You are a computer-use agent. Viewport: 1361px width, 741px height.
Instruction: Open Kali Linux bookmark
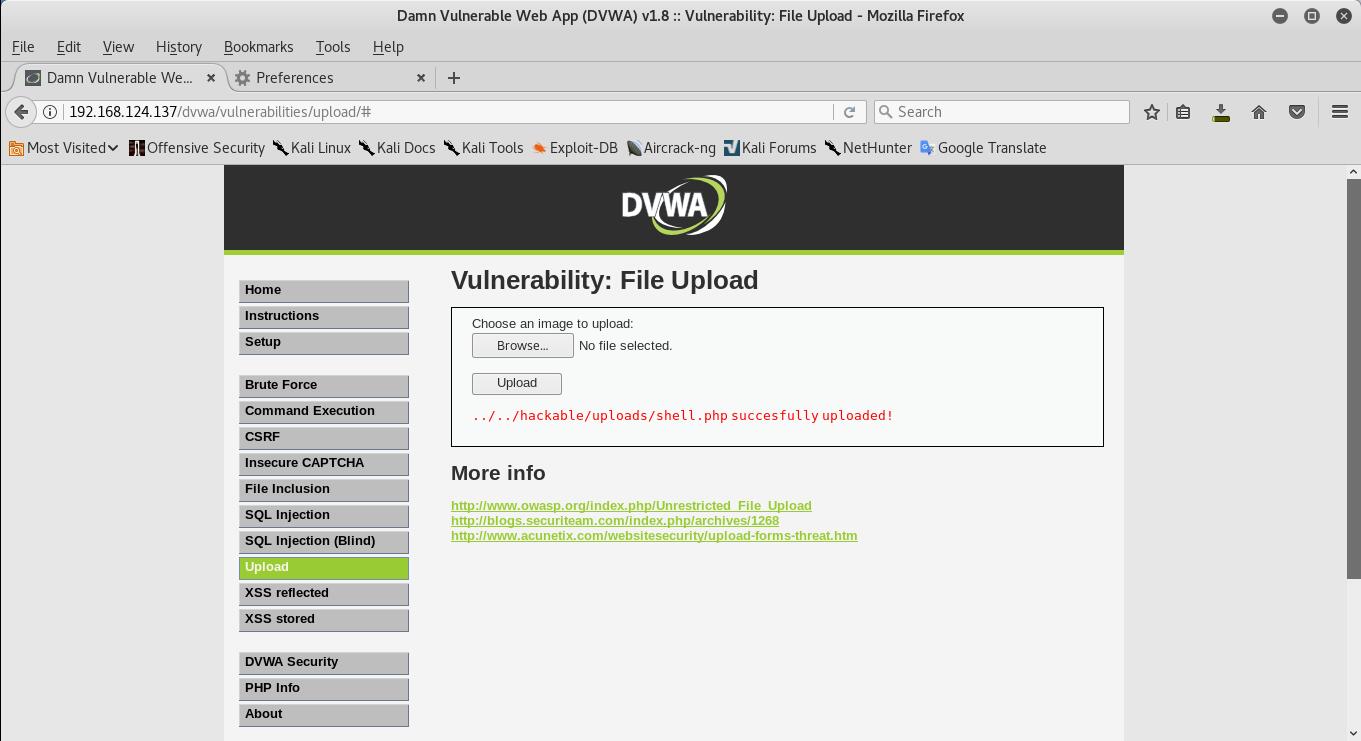tap(312, 148)
